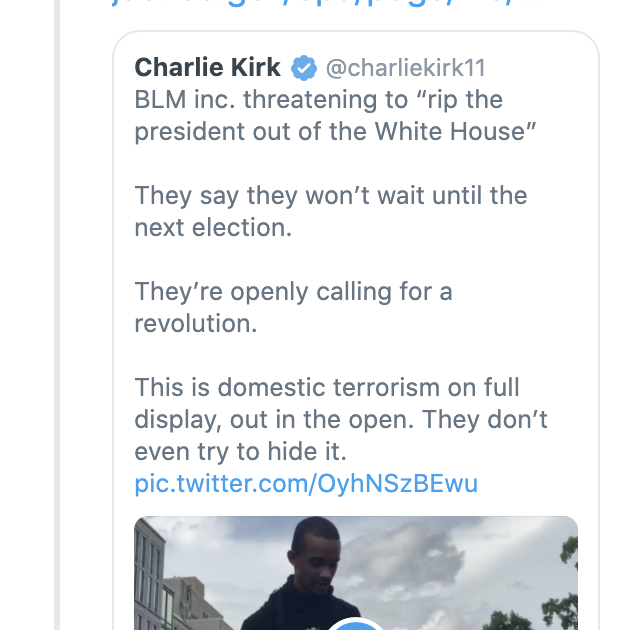
Task: Click the word "revolution." in the tweet
Action: pyautogui.click(x=193, y=323)
